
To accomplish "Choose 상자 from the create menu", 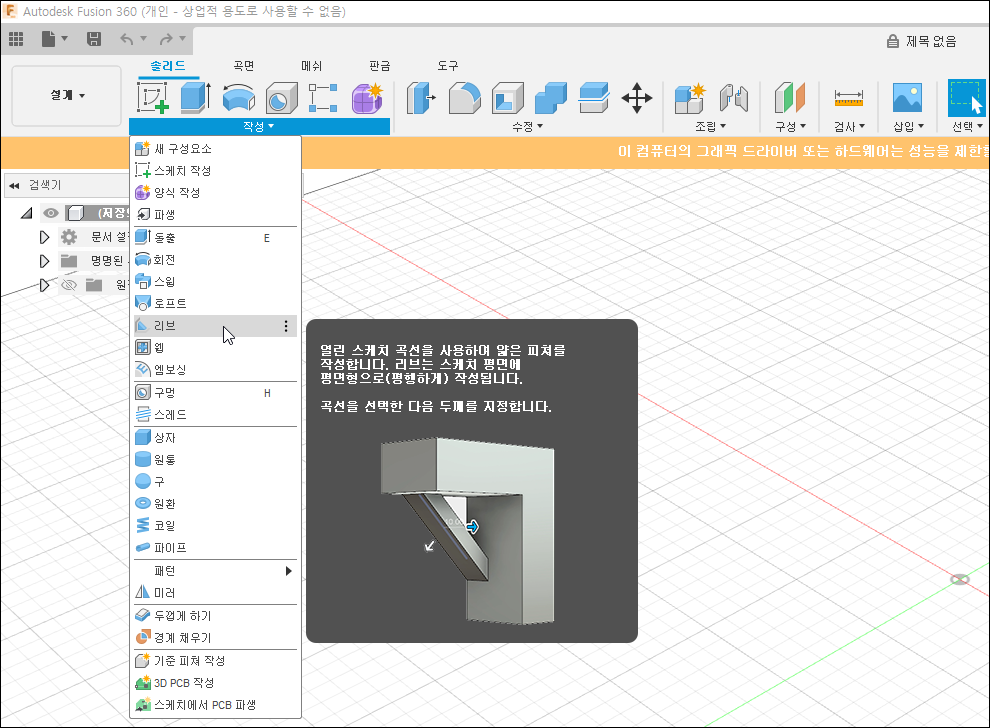I will tap(215, 438).
